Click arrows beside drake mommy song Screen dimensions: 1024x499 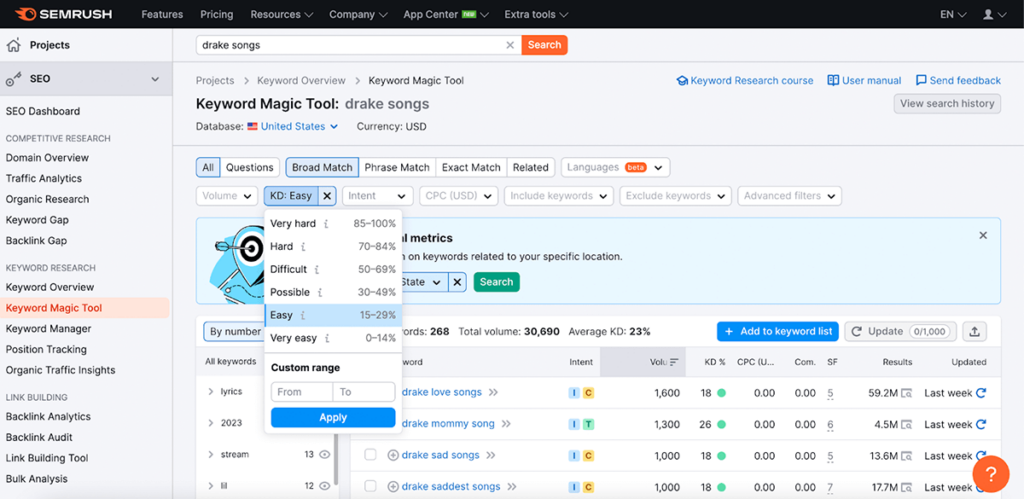(x=506, y=424)
